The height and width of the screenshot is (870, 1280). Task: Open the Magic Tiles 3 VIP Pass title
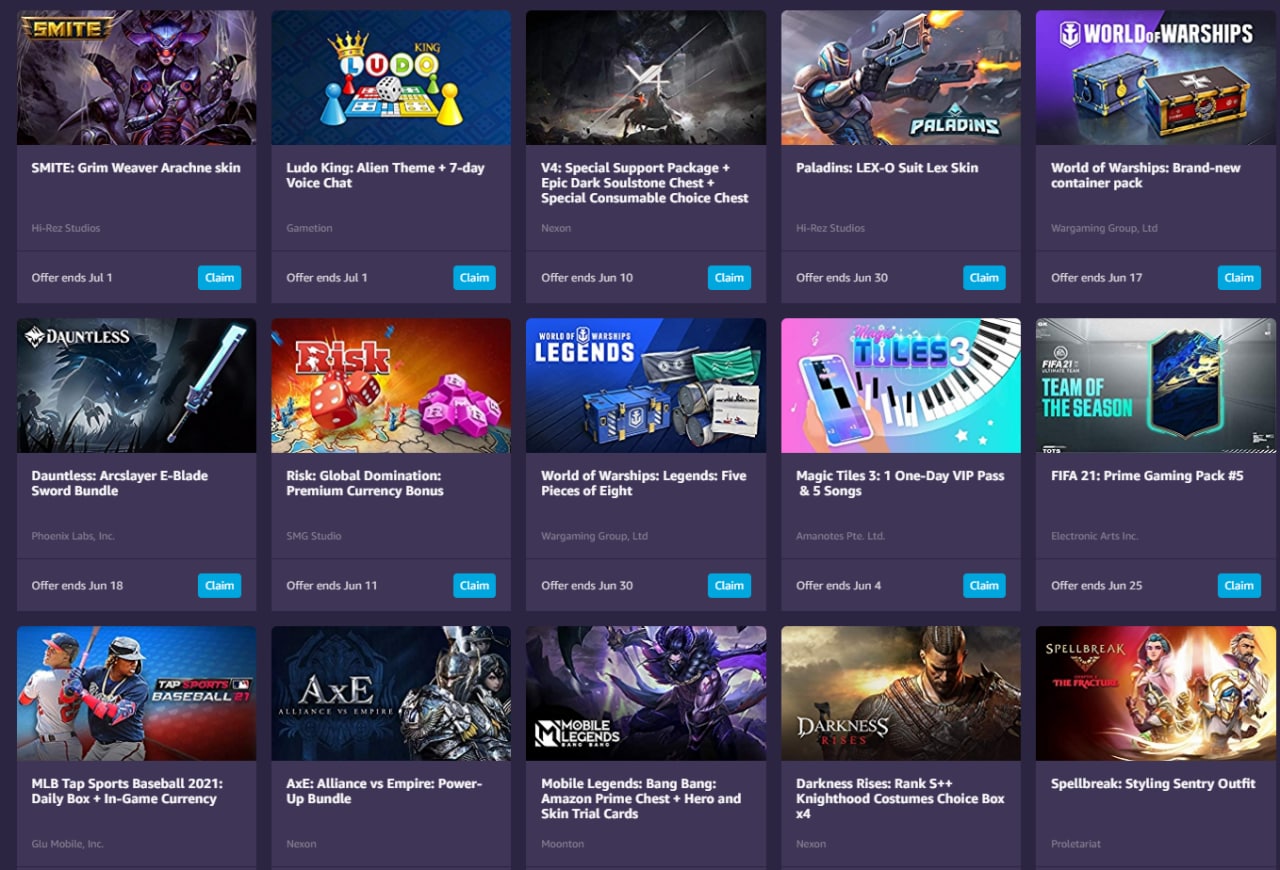click(900, 483)
